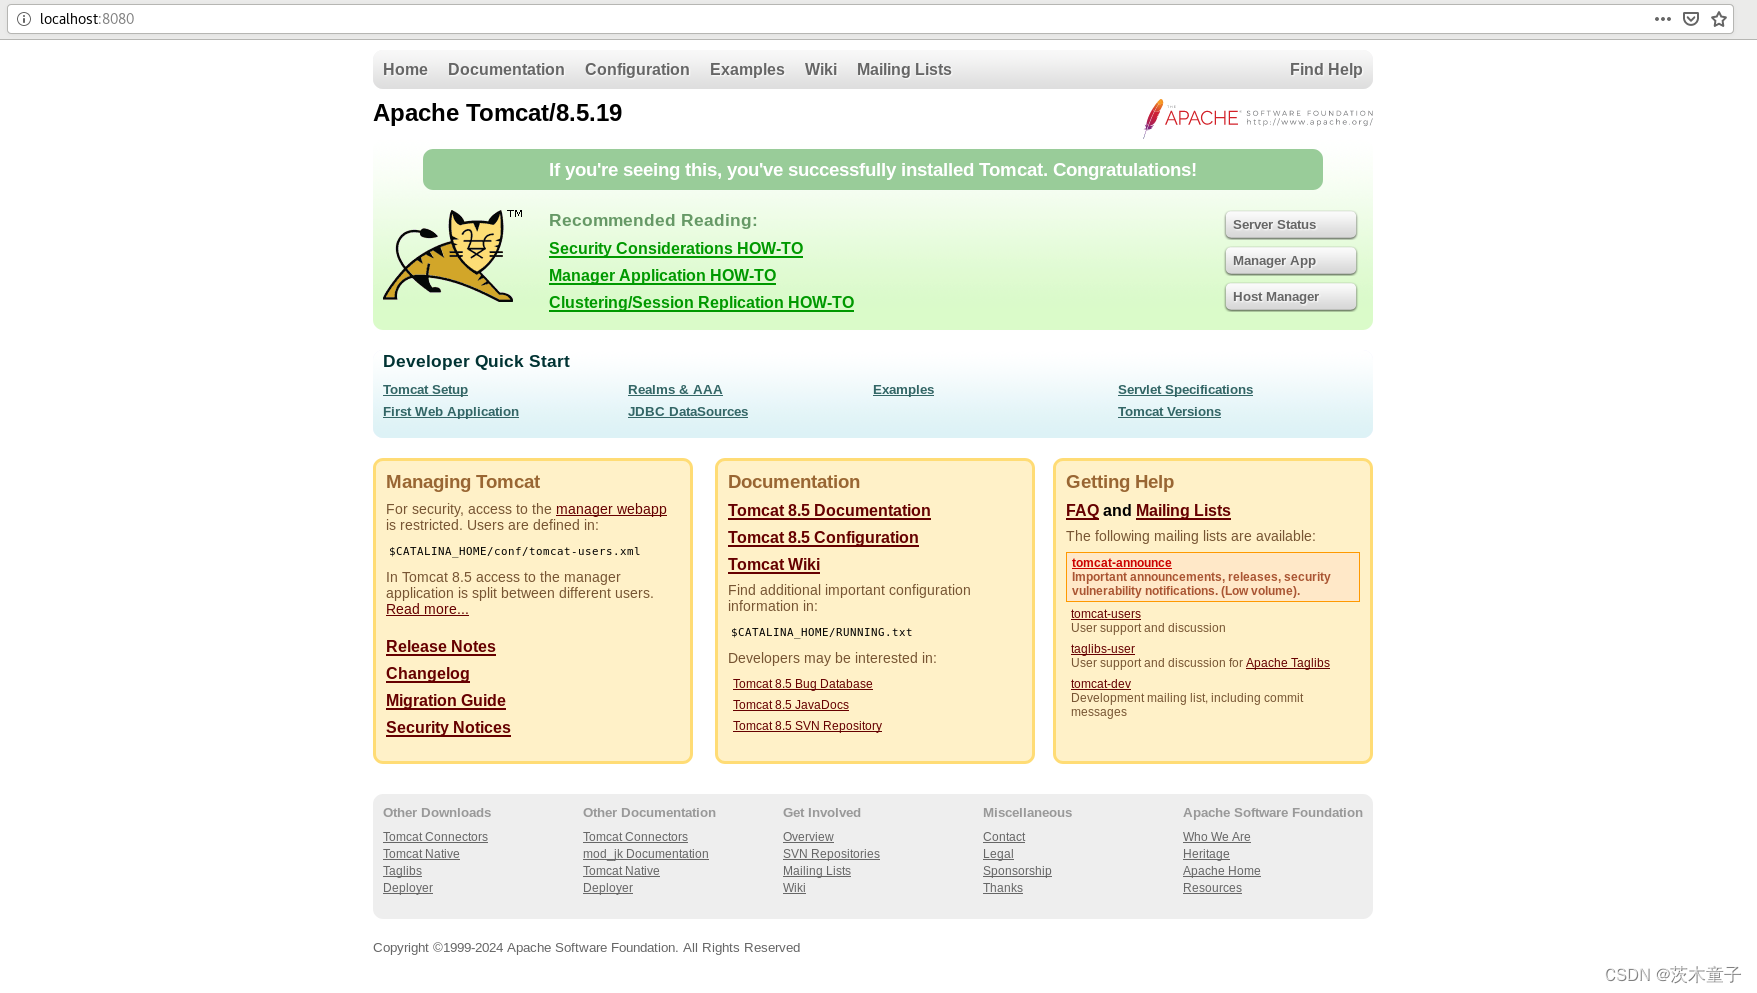Open the Legal footer link

tap(998, 854)
